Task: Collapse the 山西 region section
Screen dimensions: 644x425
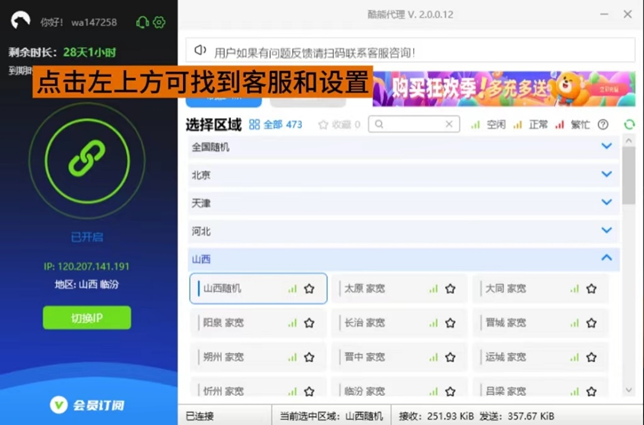Action: pos(606,258)
